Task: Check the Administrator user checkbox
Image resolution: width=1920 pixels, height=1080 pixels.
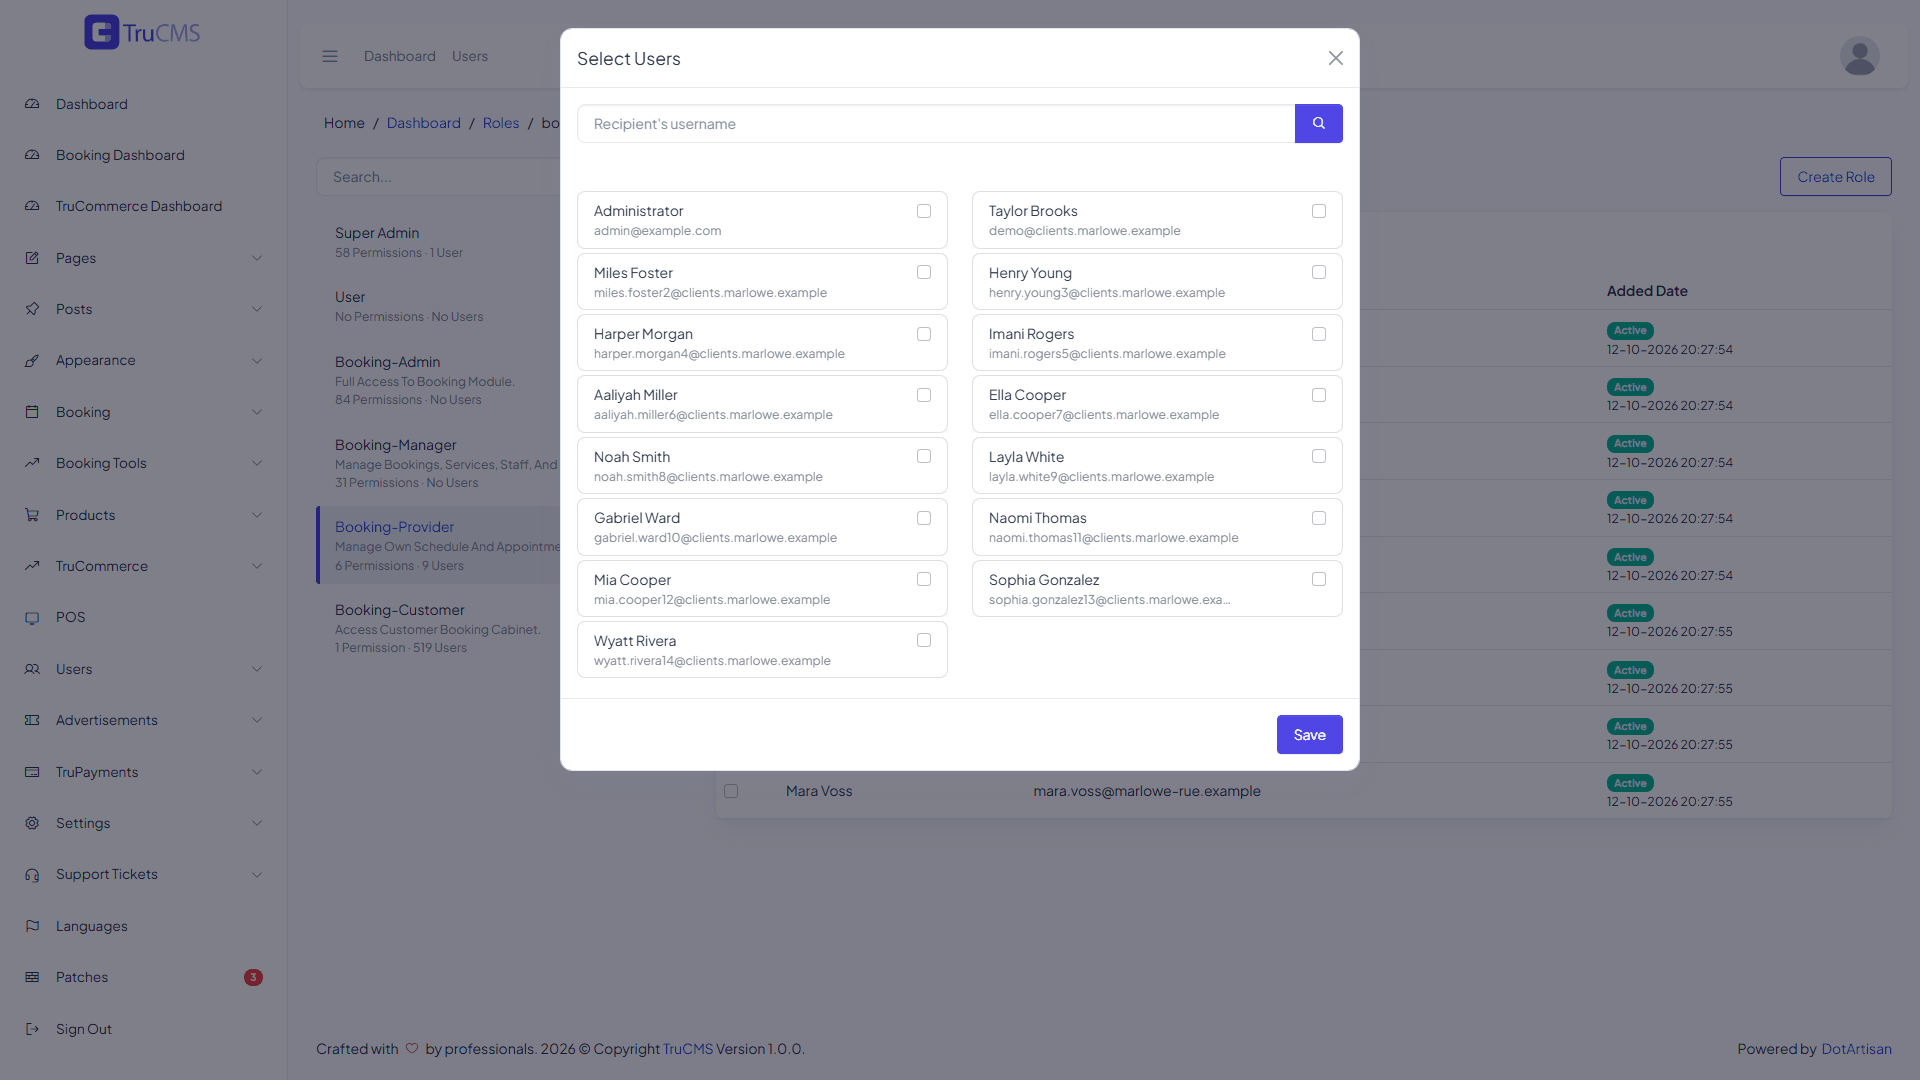Action: click(924, 211)
